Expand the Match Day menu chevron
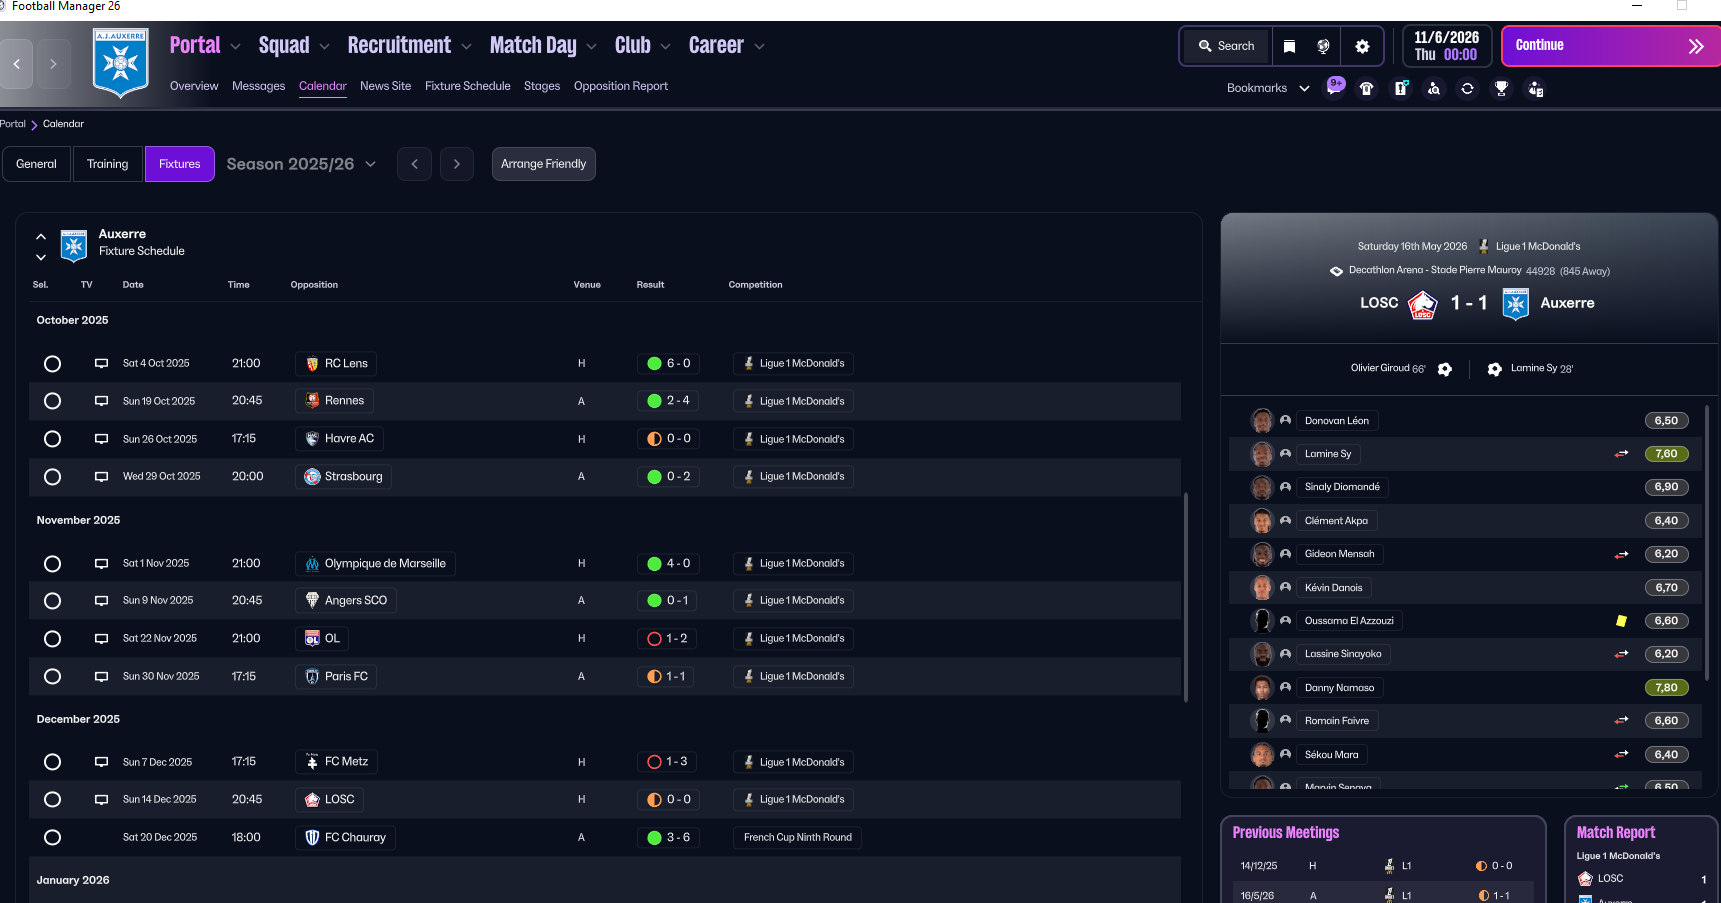Screen dimensions: 1721x903 click(591, 47)
